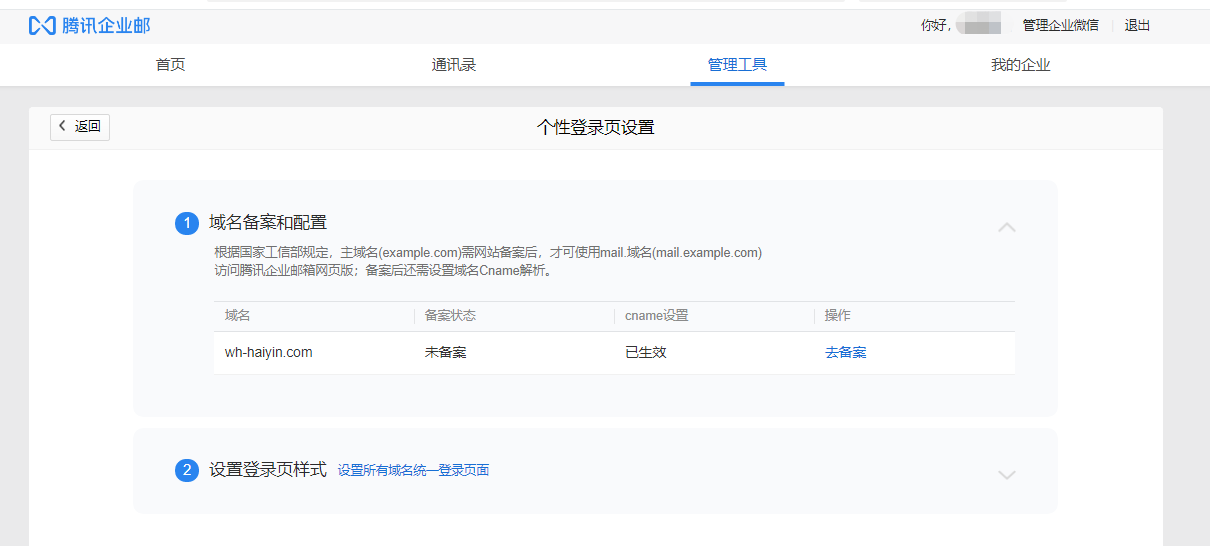This screenshot has height=546, width=1210.
Task: Click the step 2 numbered circle icon
Action: (x=187, y=470)
